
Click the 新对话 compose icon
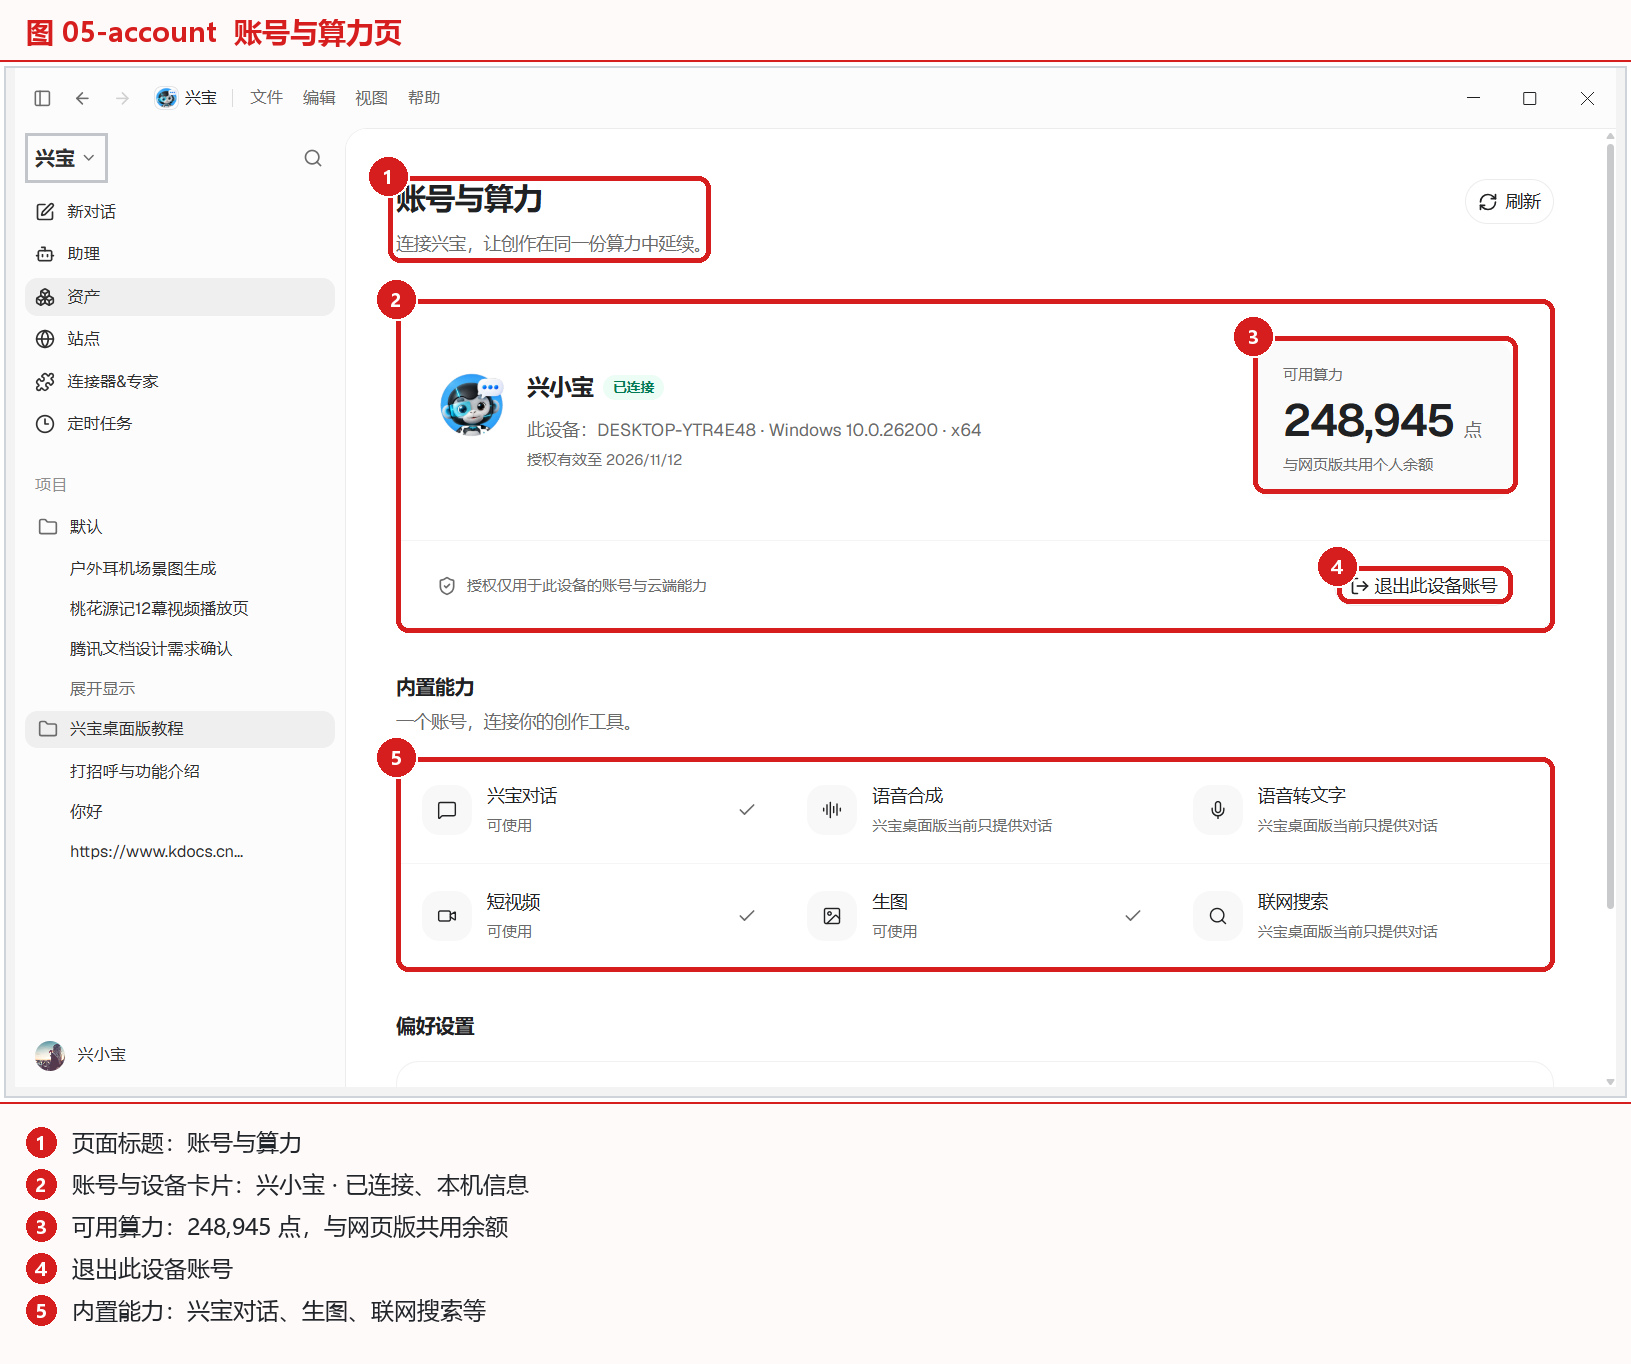(x=45, y=212)
